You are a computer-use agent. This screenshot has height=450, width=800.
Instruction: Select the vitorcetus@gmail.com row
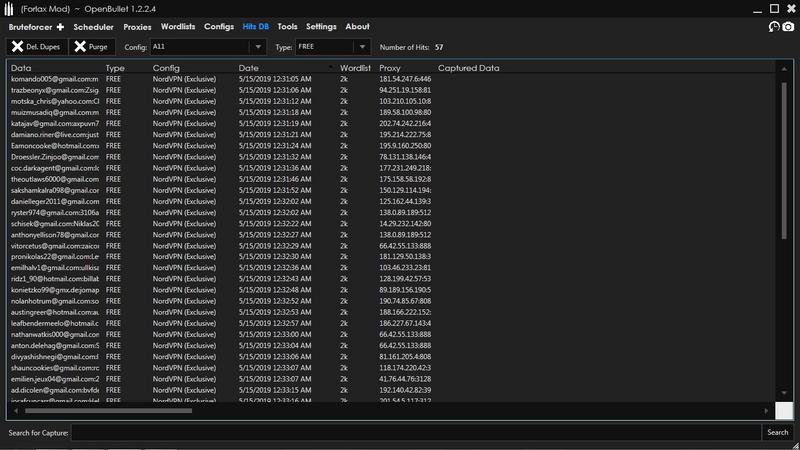tap(392, 246)
